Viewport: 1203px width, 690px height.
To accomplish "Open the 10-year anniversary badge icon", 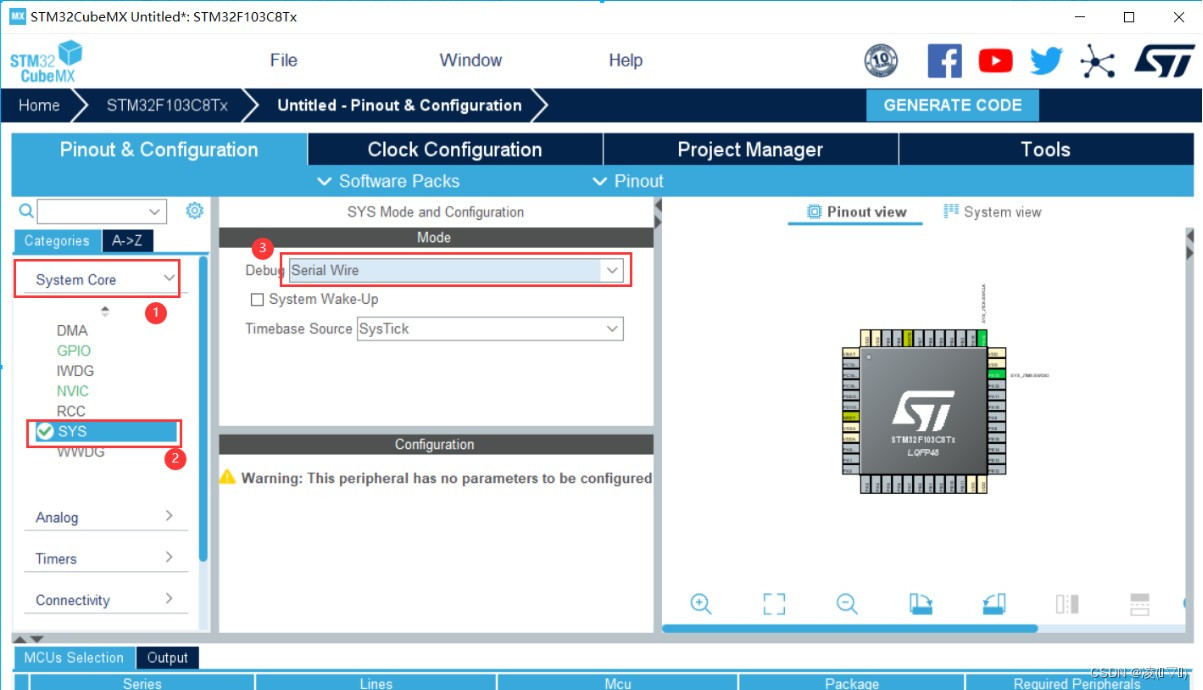I will [x=881, y=62].
